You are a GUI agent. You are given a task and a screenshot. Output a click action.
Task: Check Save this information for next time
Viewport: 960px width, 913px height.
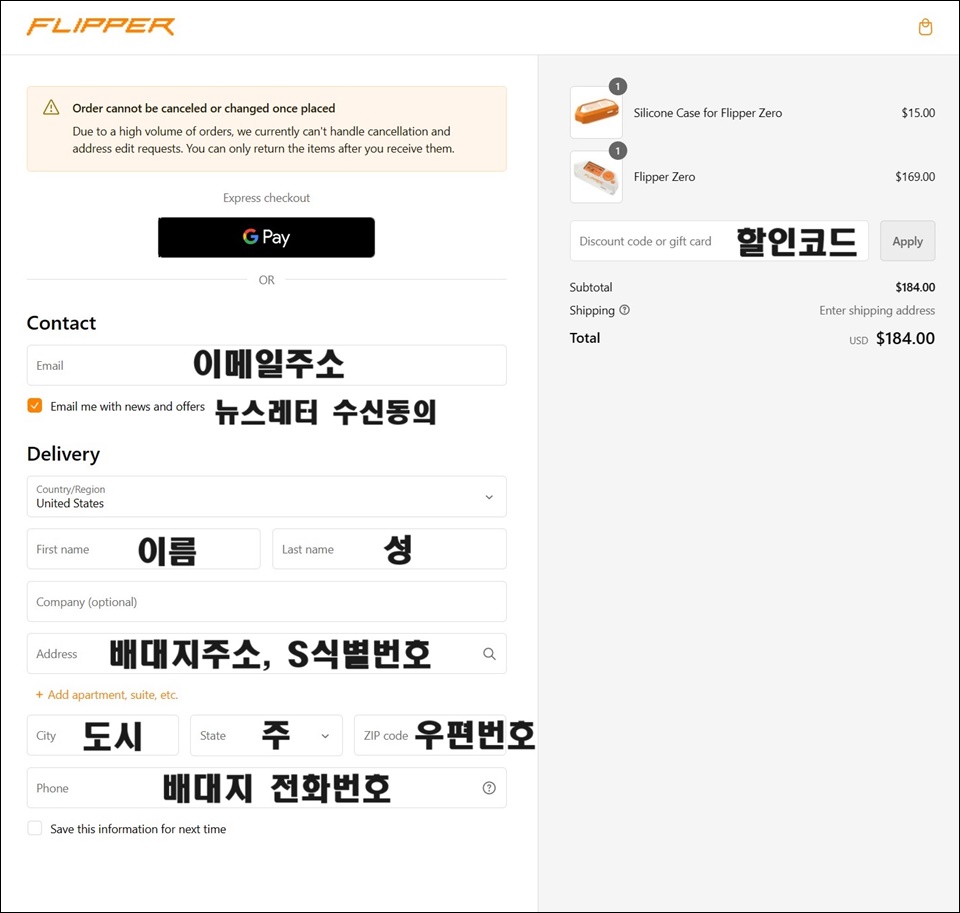coord(35,828)
